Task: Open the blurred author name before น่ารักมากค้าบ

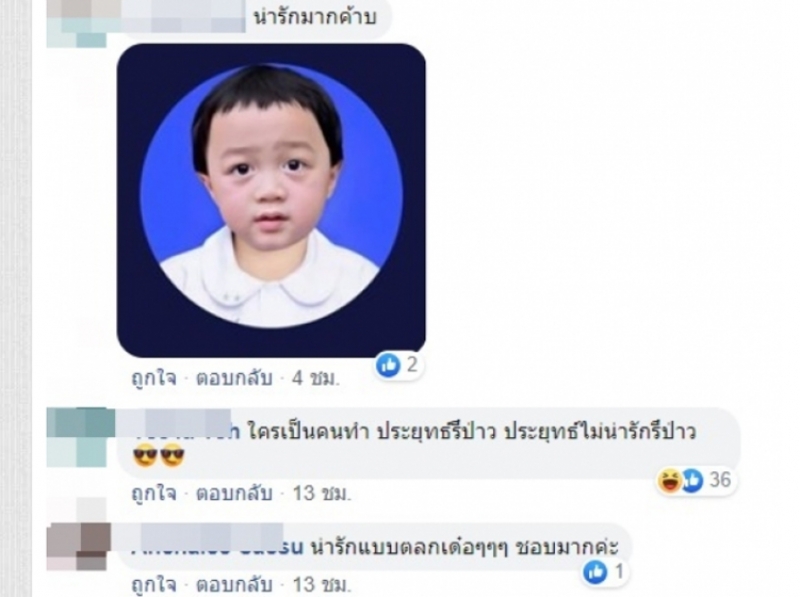Action: coord(185,16)
